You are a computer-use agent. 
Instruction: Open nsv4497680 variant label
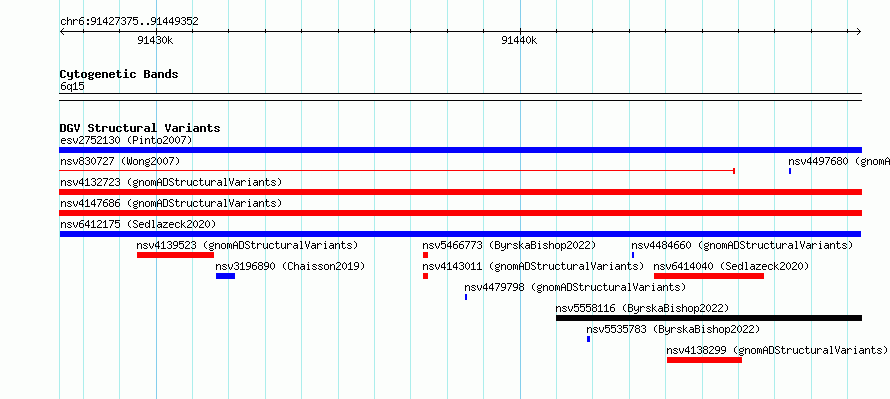click(x=839, y=161)
